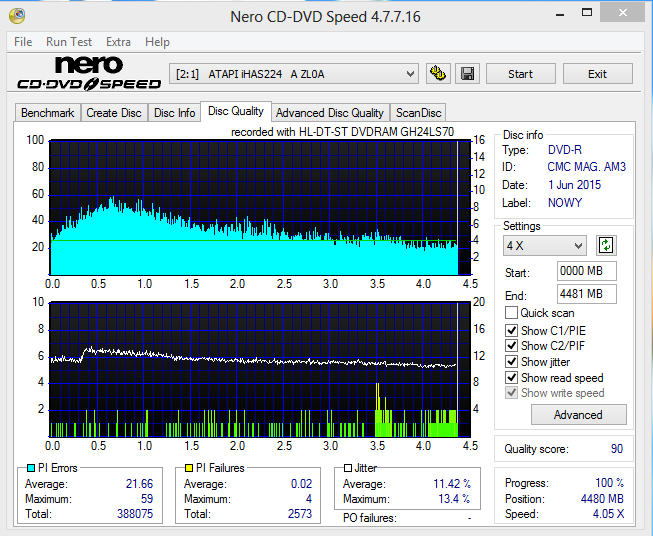Go to Advanced Disc Quality tab

pyautogui.click(x=329, y=113)
